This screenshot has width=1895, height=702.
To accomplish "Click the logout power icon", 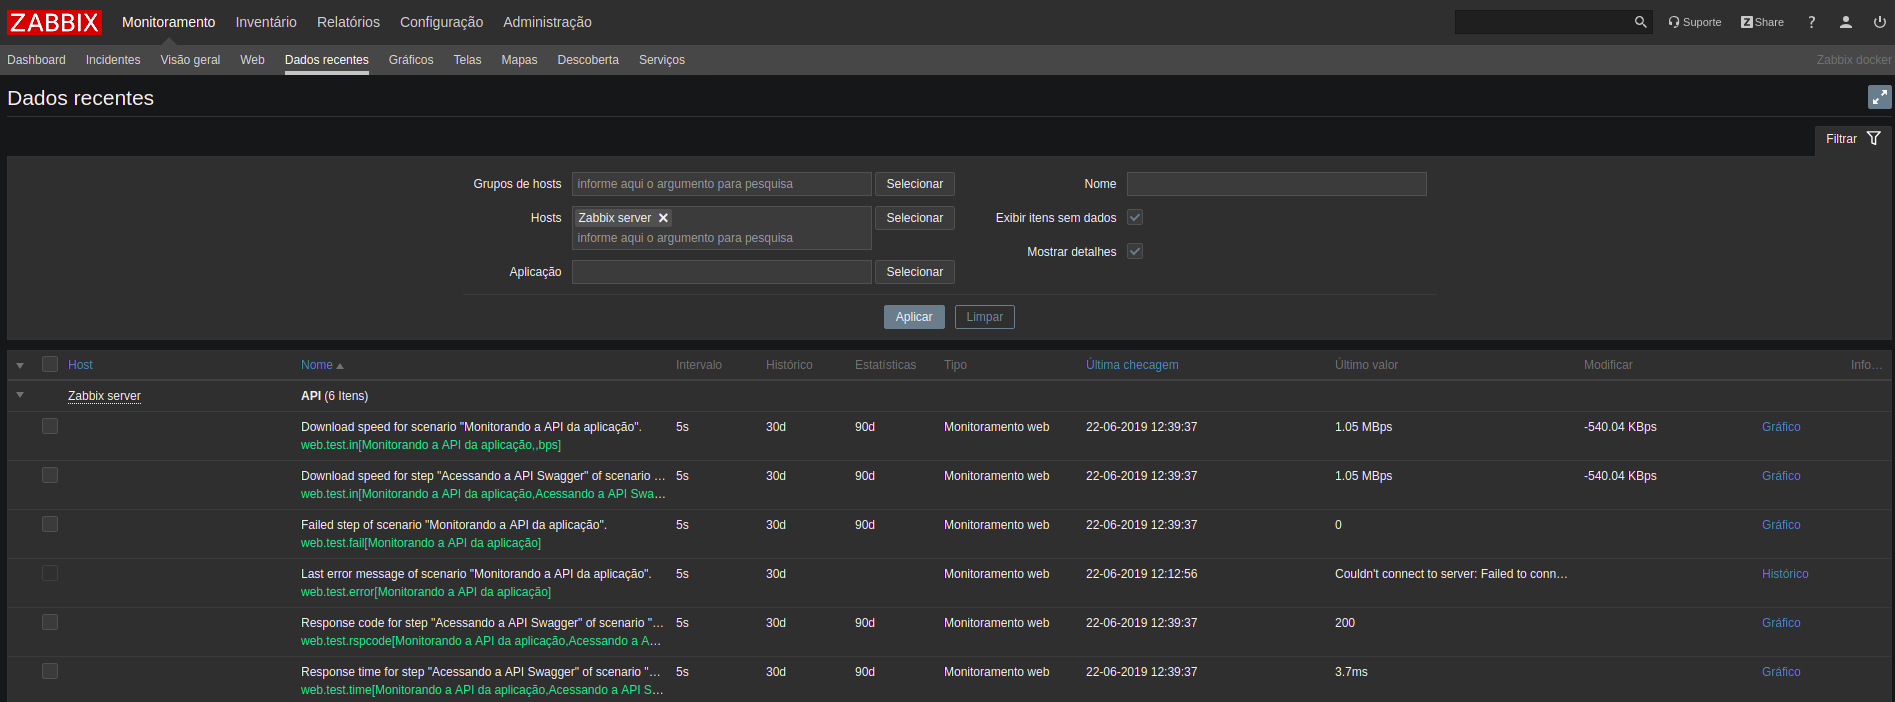I will (x=1880, y=22).
